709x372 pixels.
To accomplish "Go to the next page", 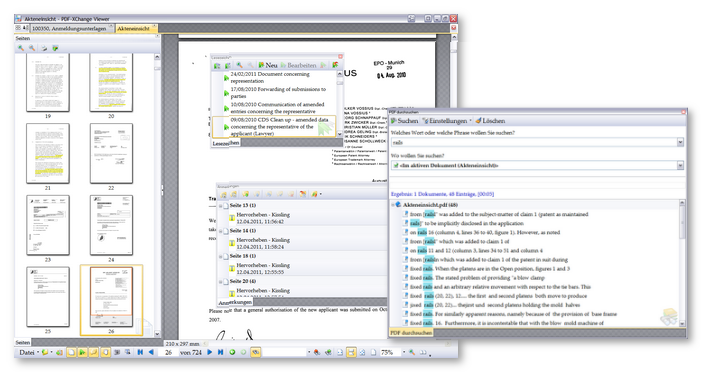I will pos(209,352).
